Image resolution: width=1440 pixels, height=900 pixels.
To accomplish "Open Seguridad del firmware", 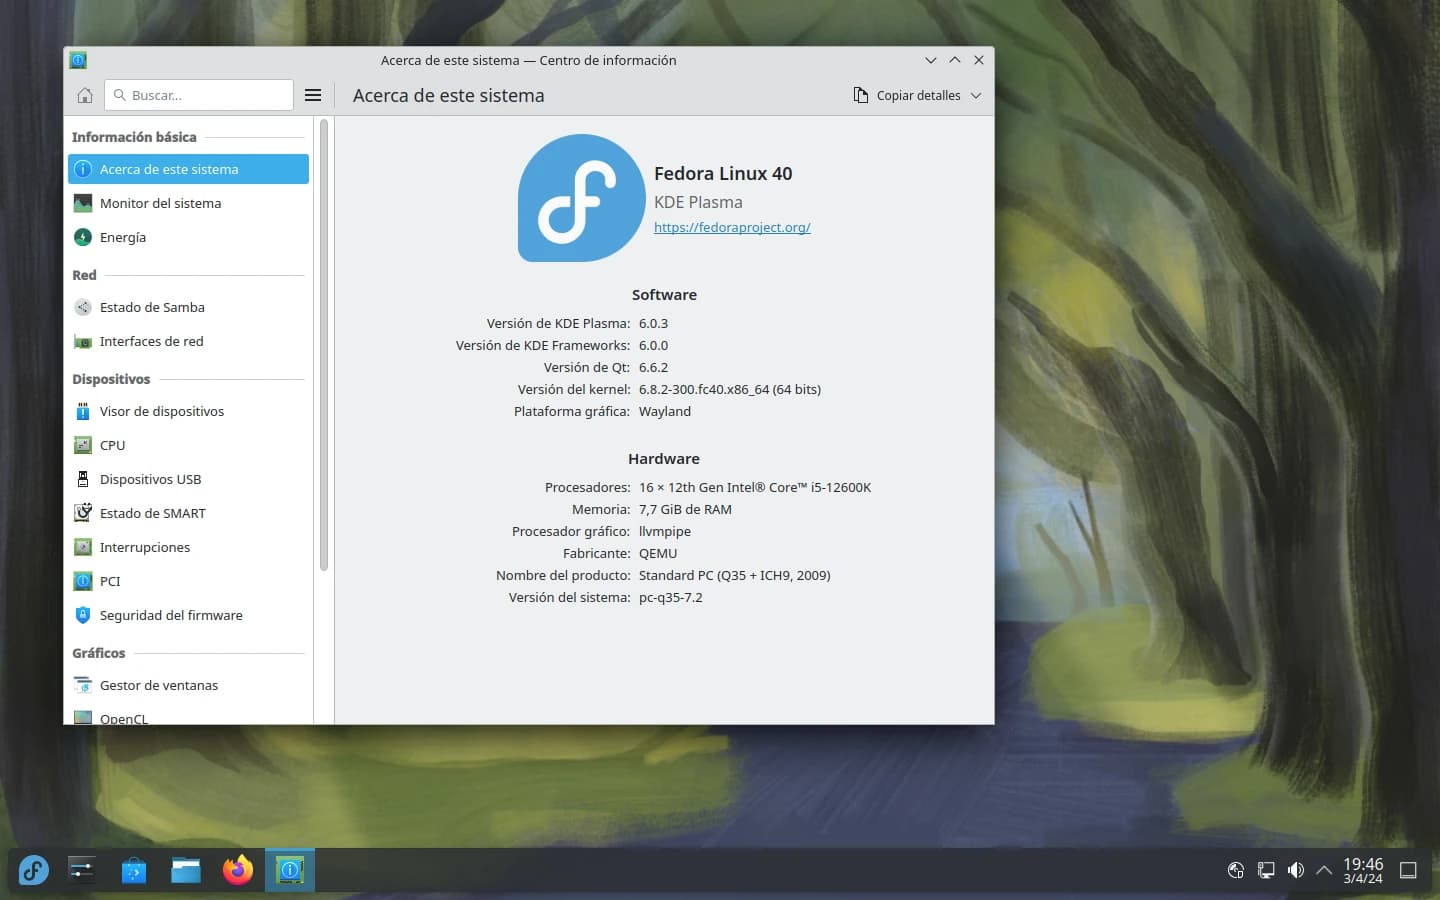I will pyautogui.click(x=188, y=615).
